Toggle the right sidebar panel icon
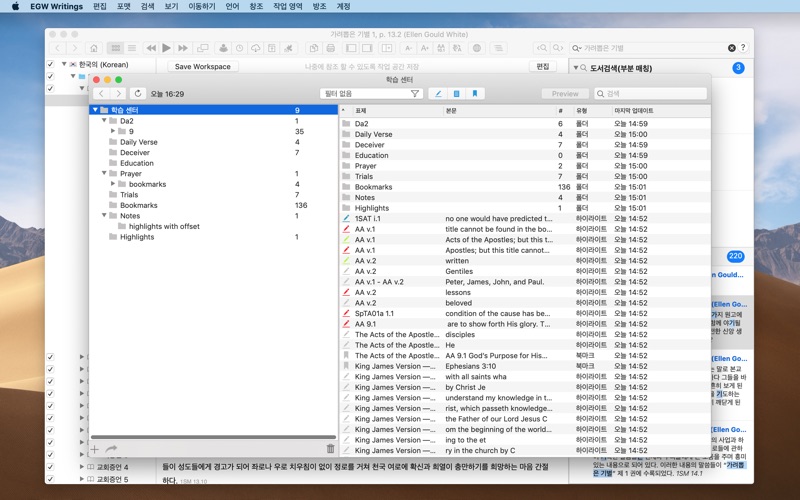This screenshot has height=500, width=800. (367, 48)
